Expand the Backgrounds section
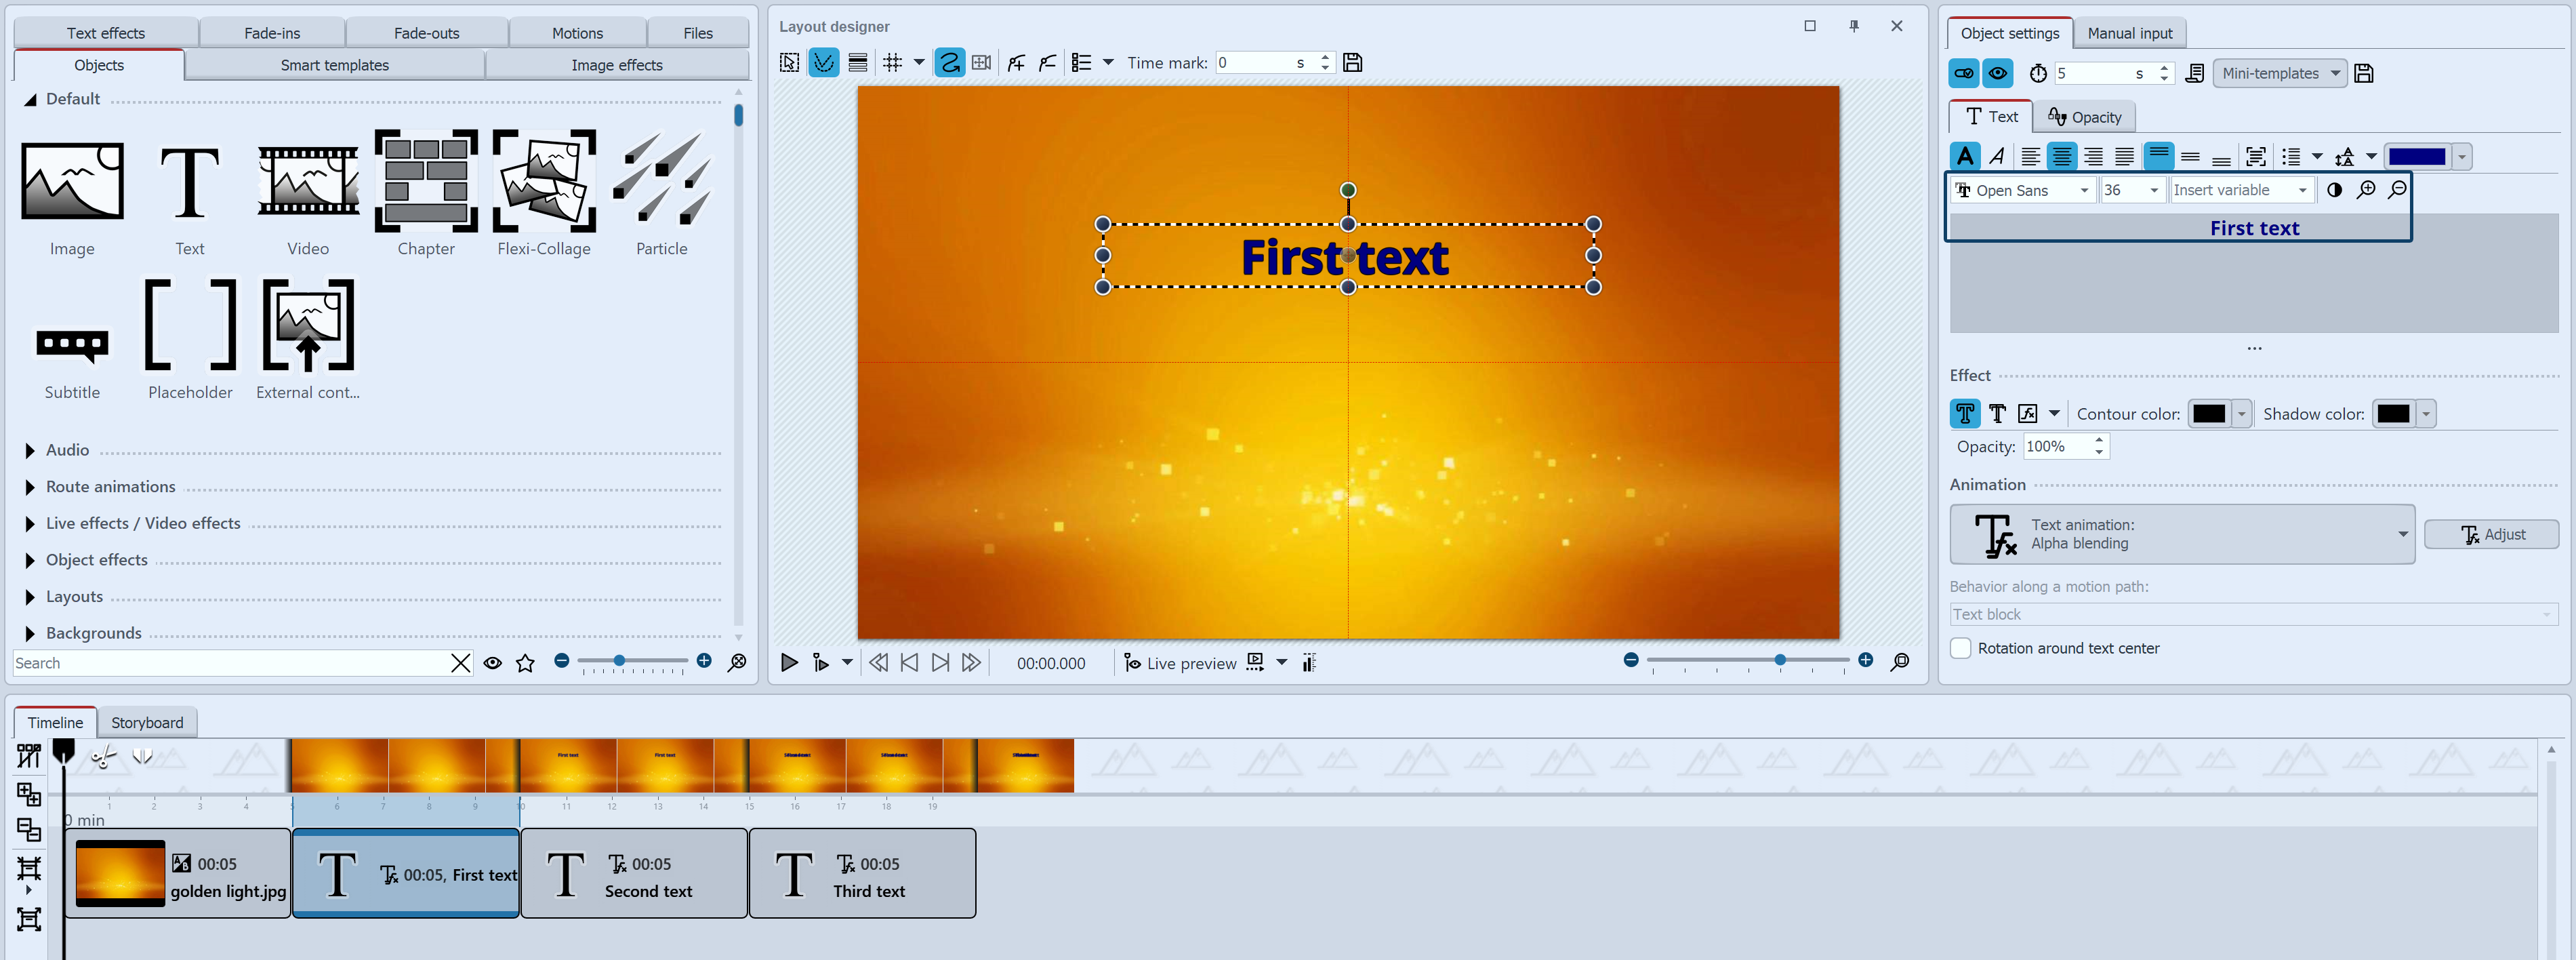The width and height of the screenshot is (2576, 960). (93, 632)
